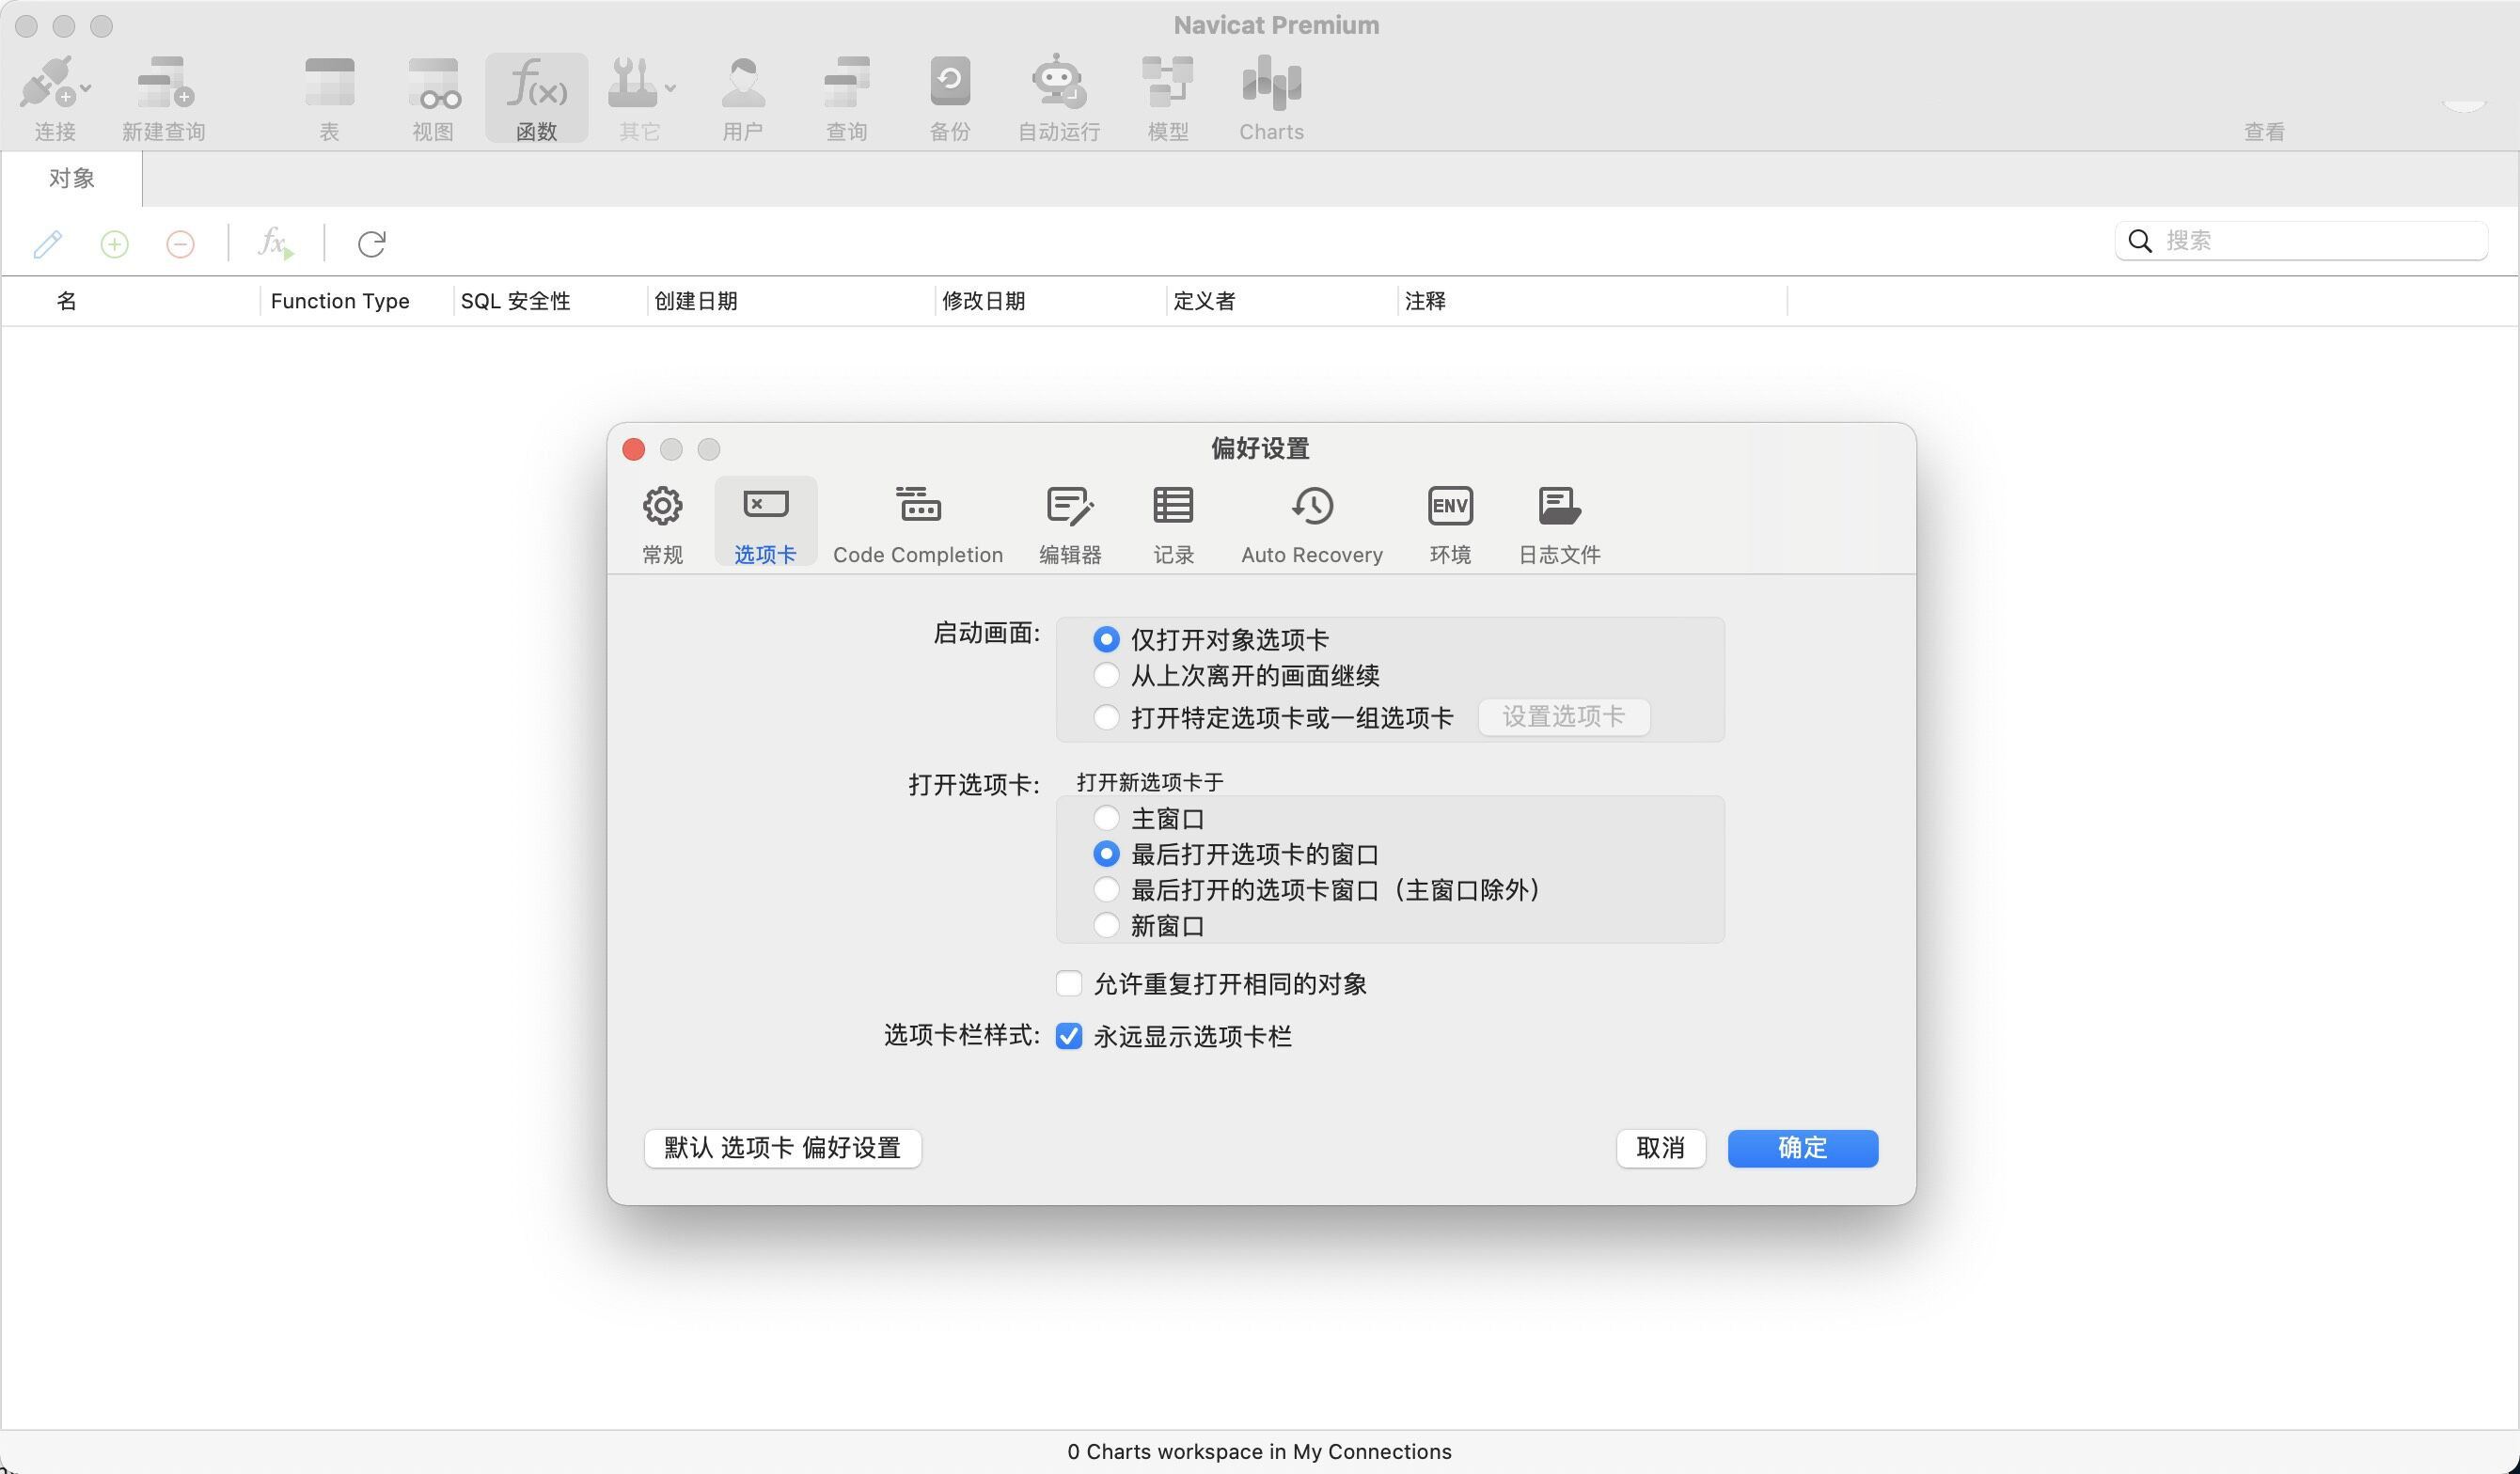Image resolution: width=2520 pixels, height=1474 pixels.
Task: Click the 查看 view control in toolbar
Action: pos(2264,131)
